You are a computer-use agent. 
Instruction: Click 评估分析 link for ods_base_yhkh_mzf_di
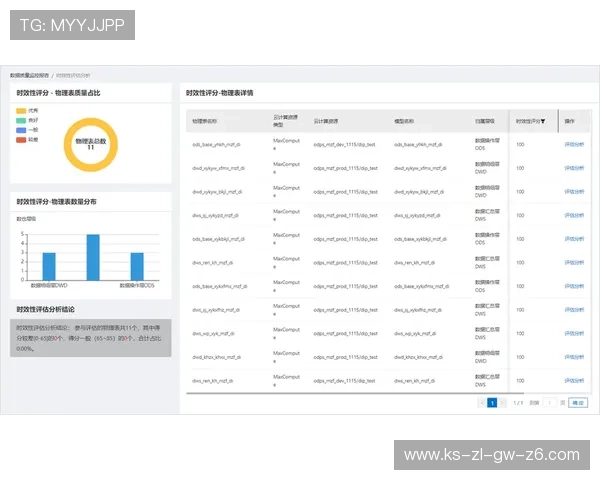pyautogui.click(x=574, y=144)
